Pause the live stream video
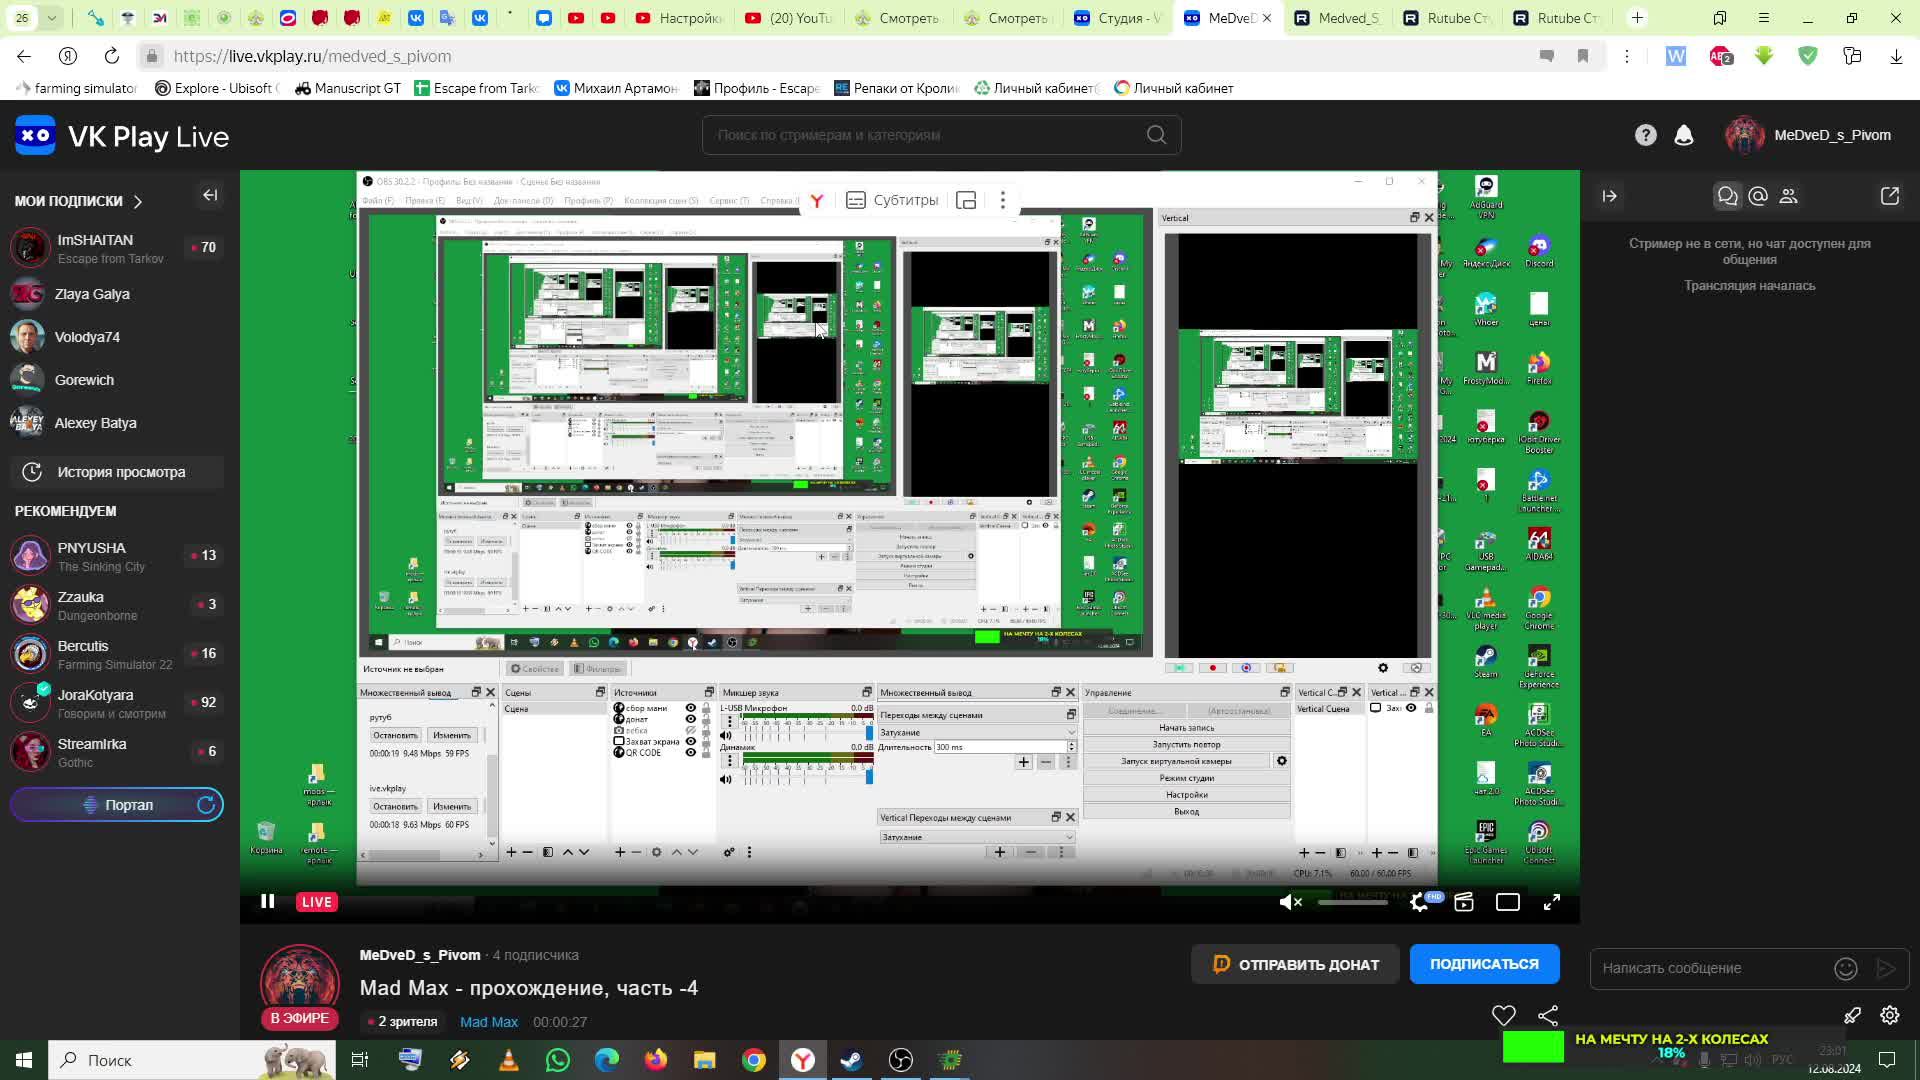This screenshot has width=1920, height=1080. pyautogui.click(x=267, y=901)
